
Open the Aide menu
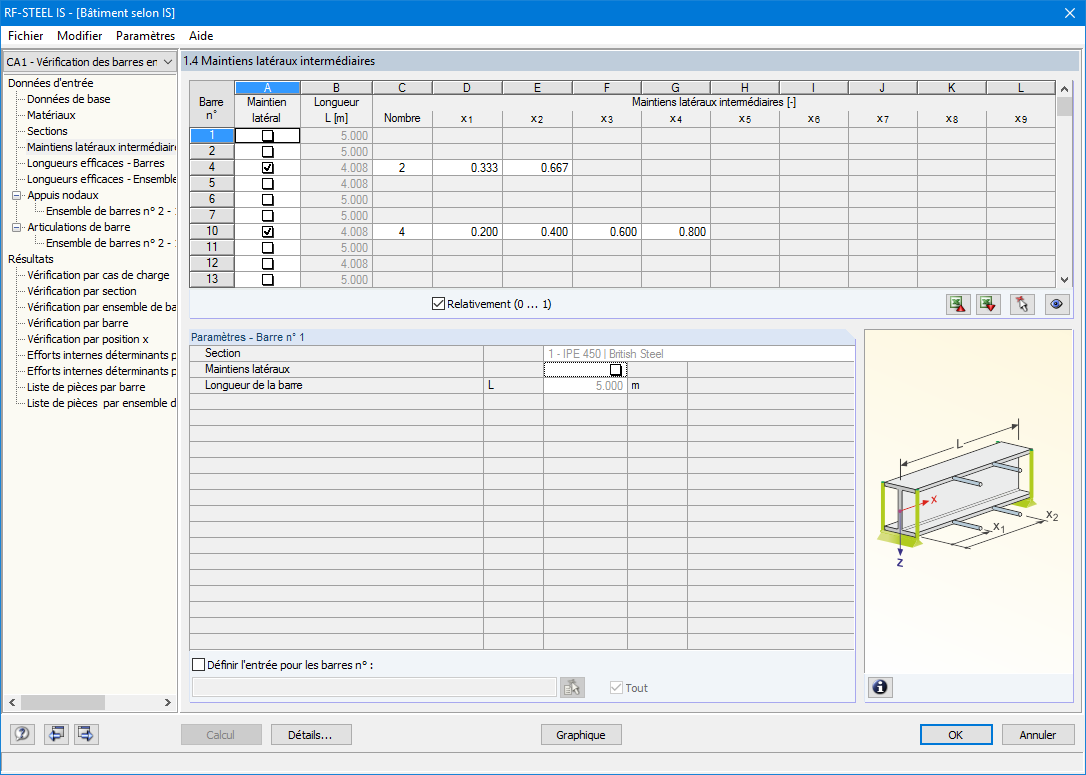pos(201,36)
